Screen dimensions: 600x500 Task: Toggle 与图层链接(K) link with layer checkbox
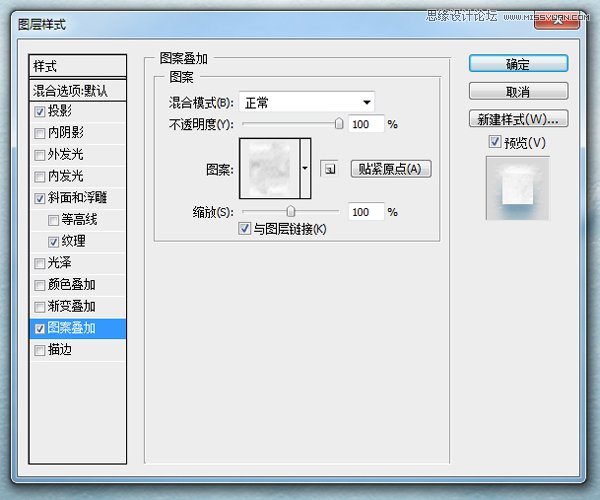244,228
